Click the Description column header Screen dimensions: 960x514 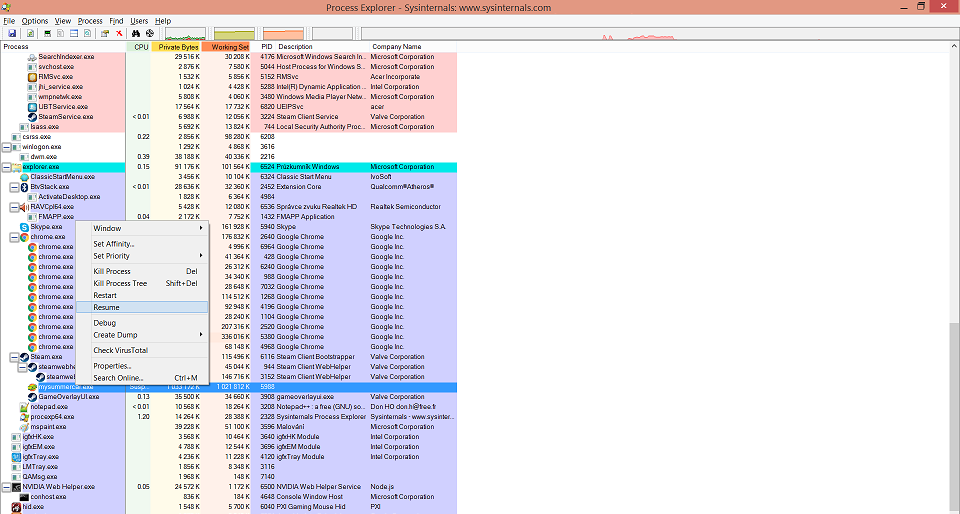pos(322,47)
